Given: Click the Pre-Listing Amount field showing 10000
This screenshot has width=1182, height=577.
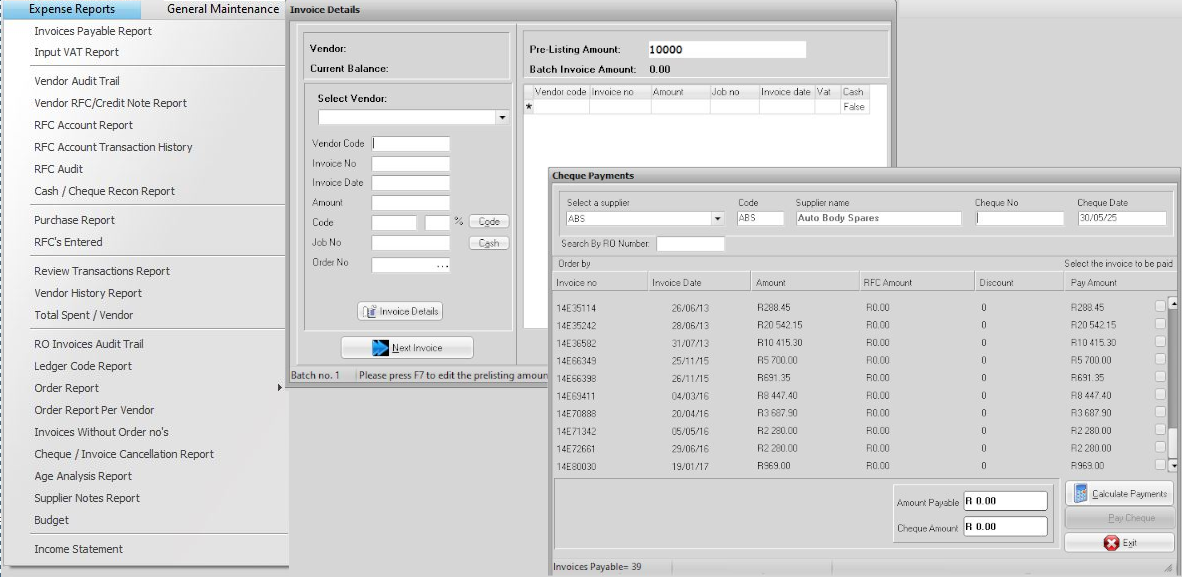Looking at the screenshot, I should pos(727,50).
